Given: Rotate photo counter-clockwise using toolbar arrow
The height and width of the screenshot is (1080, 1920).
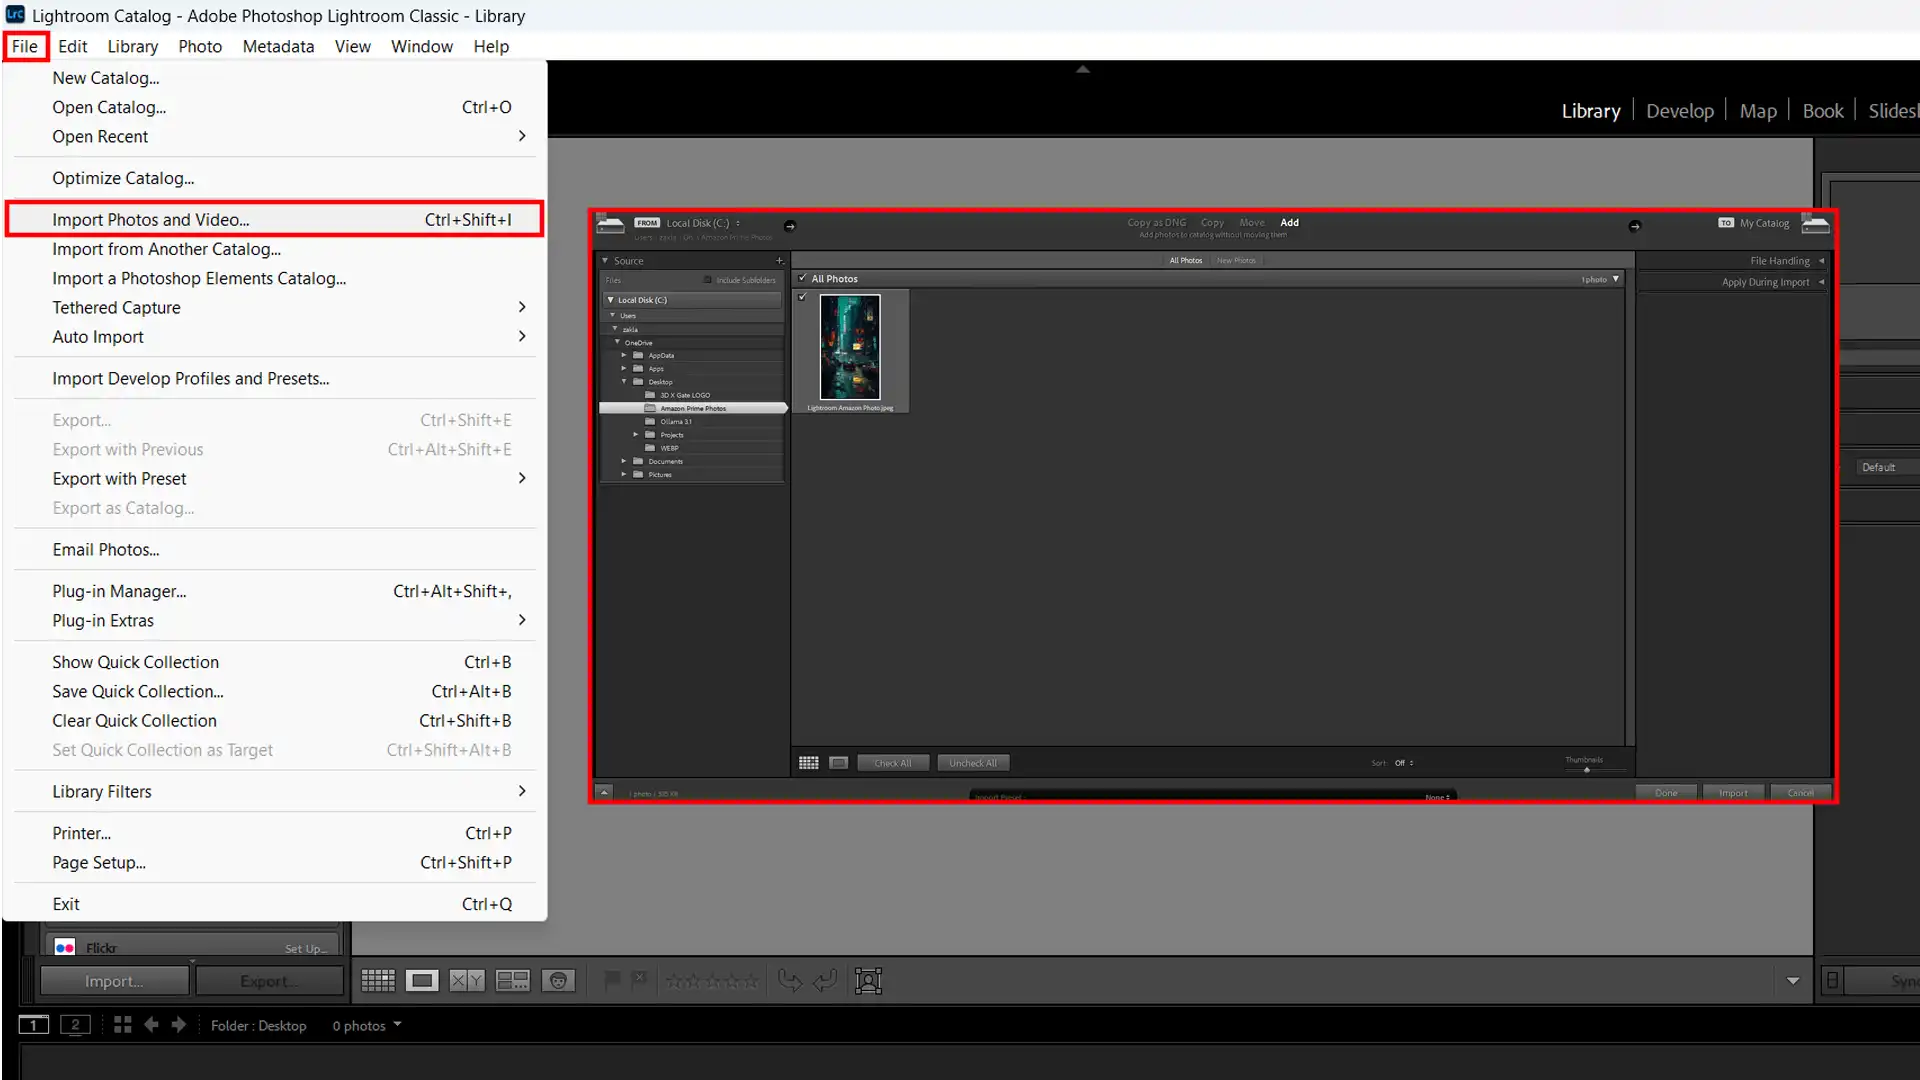Looking at the screenshot, I should [790, 981].
